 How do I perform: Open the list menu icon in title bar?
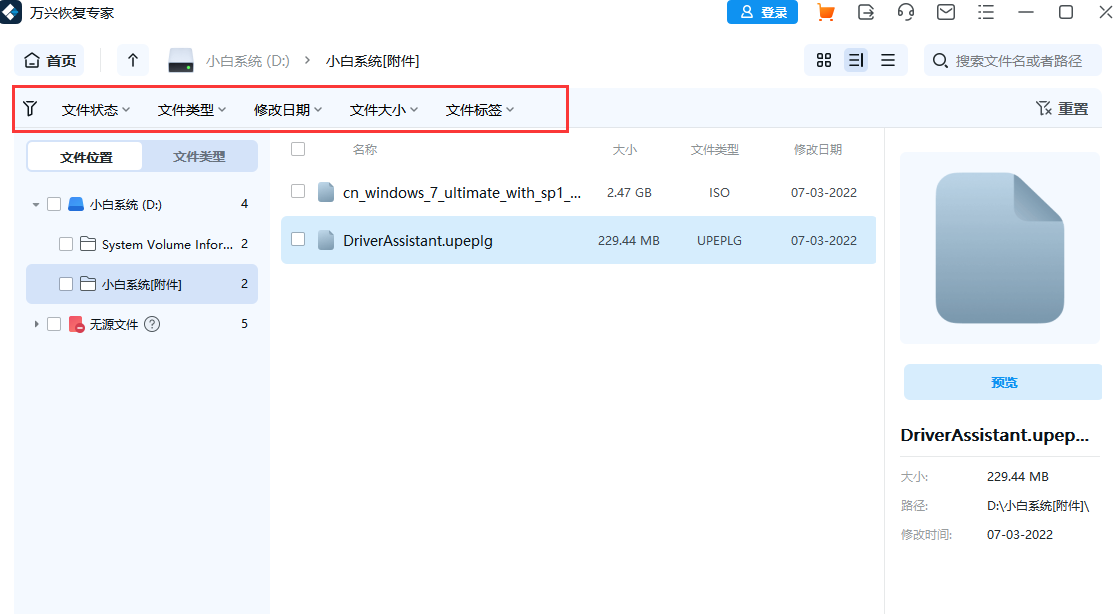tap(985, 12)
